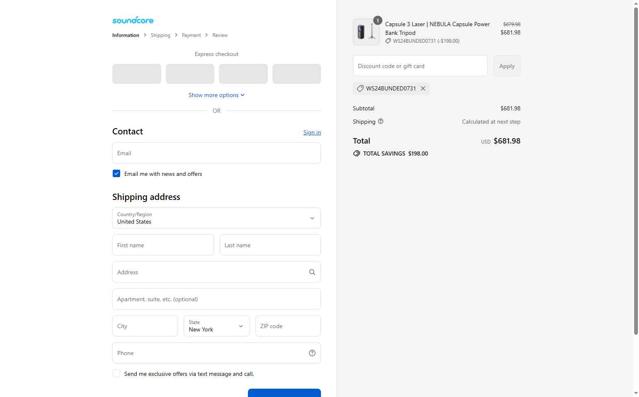Click the soundcore logo

133,20
